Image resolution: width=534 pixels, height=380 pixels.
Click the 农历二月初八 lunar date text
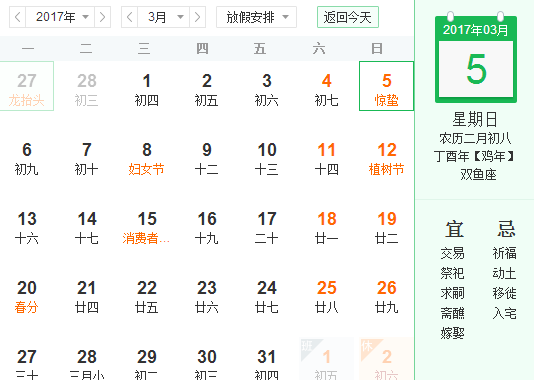tap(475, 138)
